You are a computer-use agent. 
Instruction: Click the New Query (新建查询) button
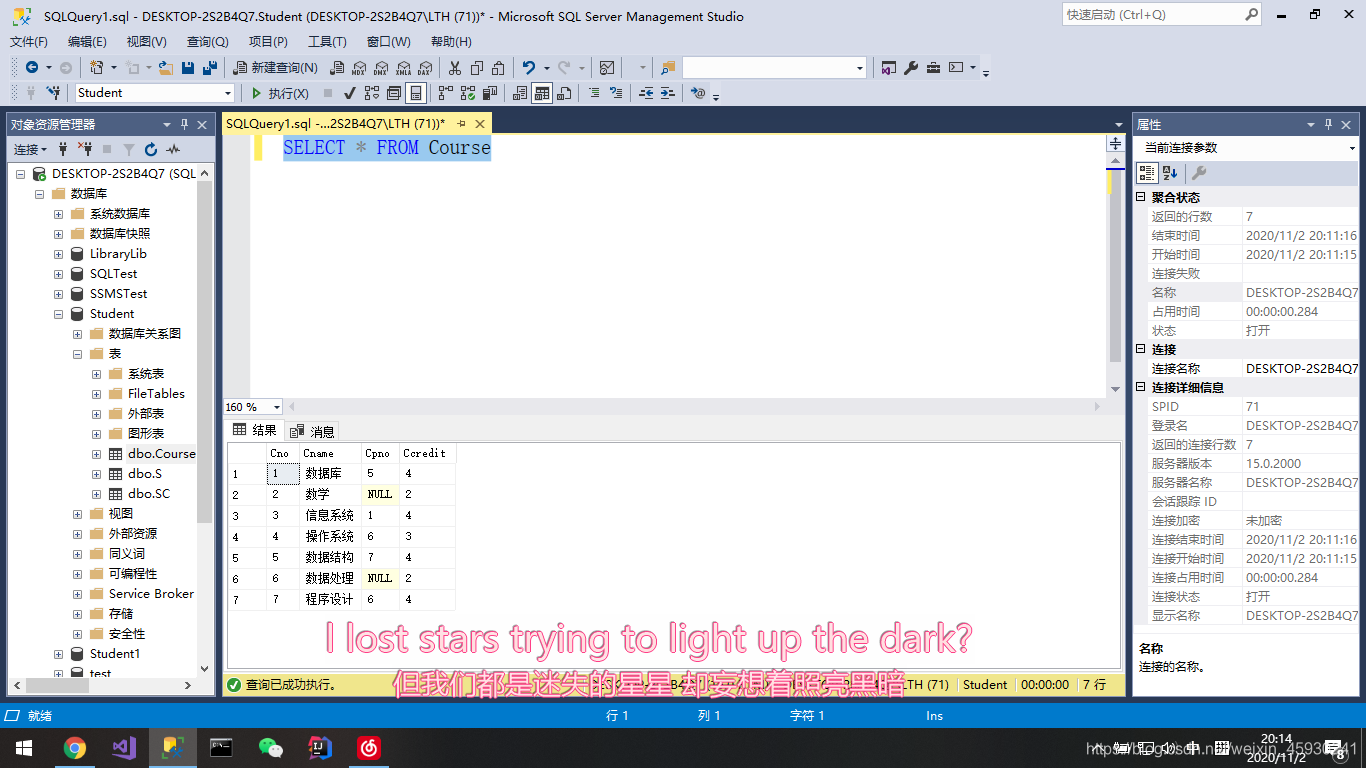tap(275, 68)
